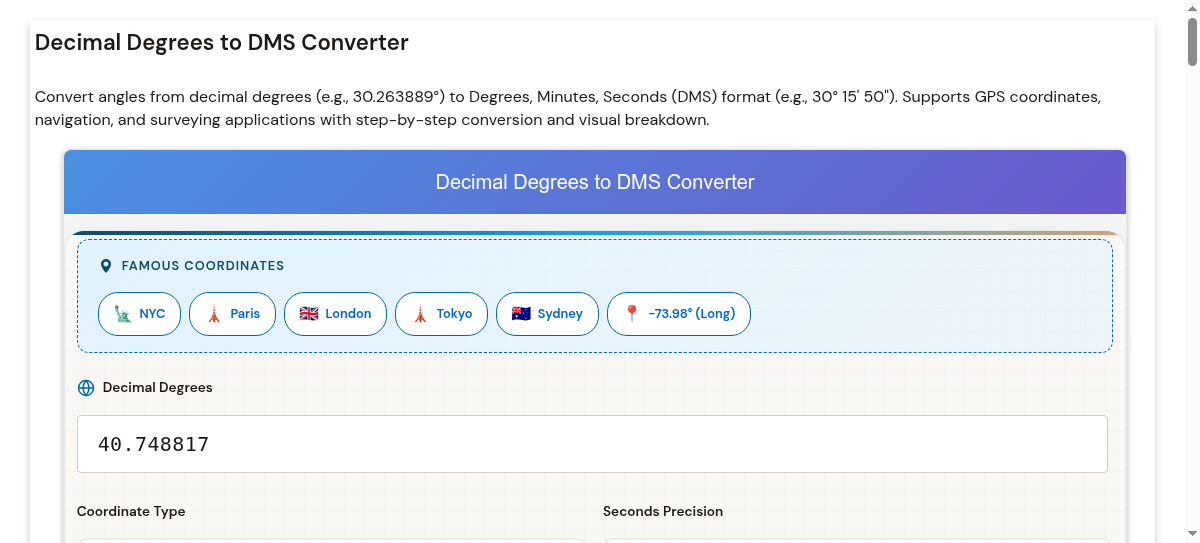Screen dimensions: 1200x543
Task: Load the NYC preset by its text label
Action: pos(152,314)
